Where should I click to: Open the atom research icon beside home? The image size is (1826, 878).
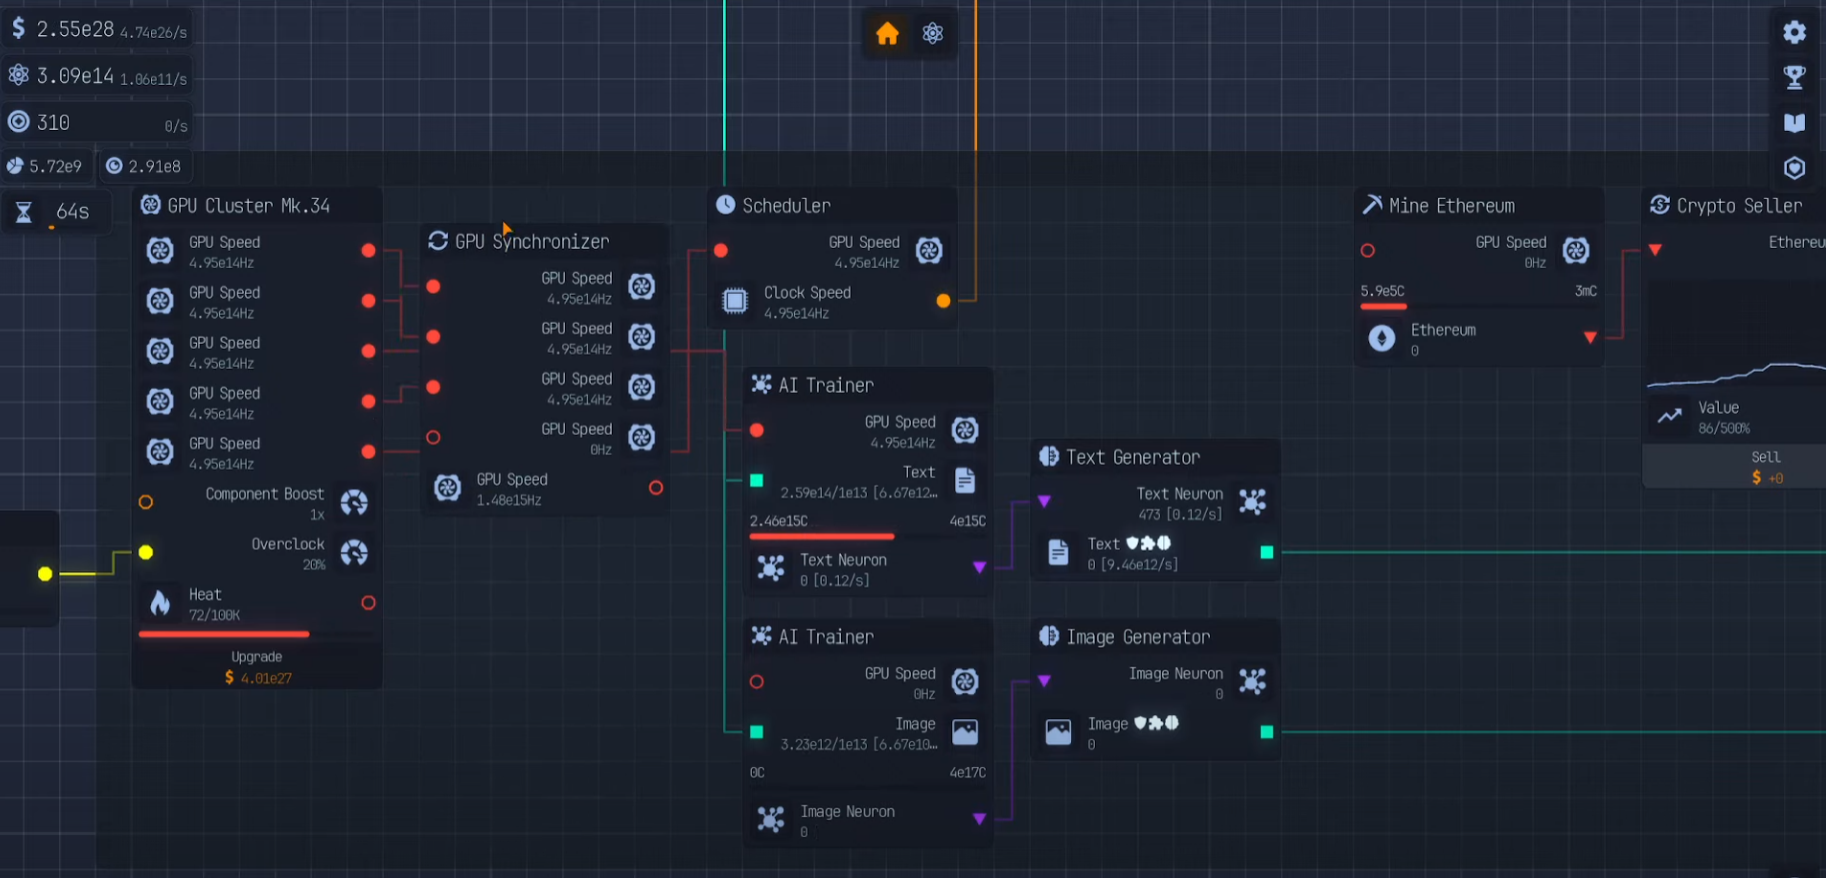933,34
